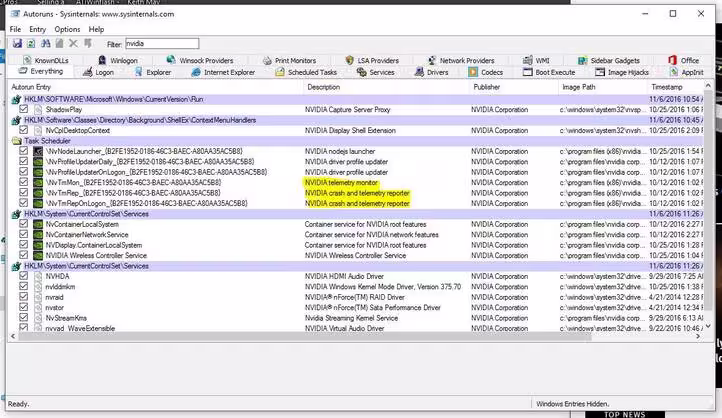
Task: Switch to the Logon tab
Action: [x=98, y=72]
